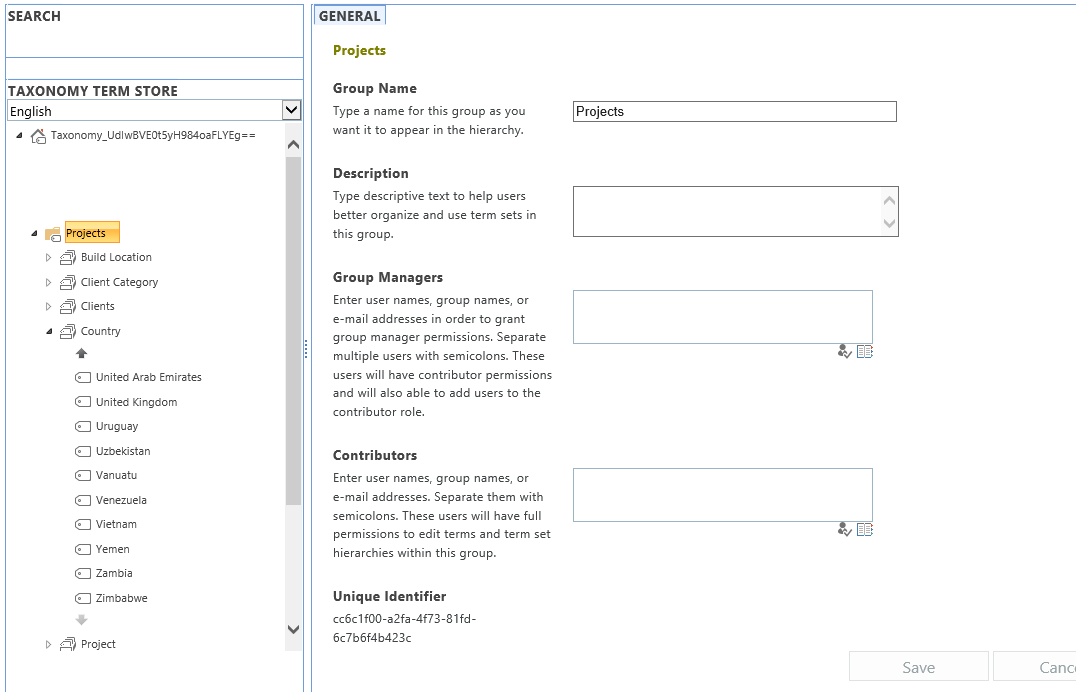Image resolution: width=1076 pixels, height=692 pixels.
Task: Select the Client Category tree item
Action: pyautogui.click(x=119, y=282)
